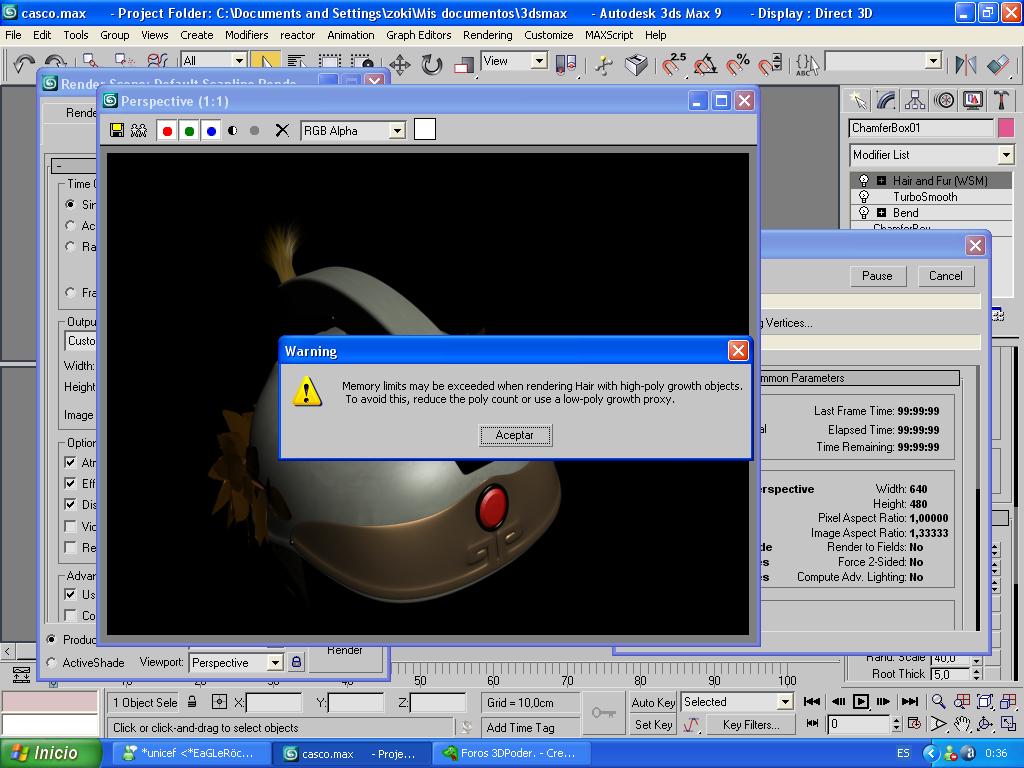This screenshot has width=1024, height=768.
Task: Expand the Bend modifier plus
Action: [x=881, y=213]
